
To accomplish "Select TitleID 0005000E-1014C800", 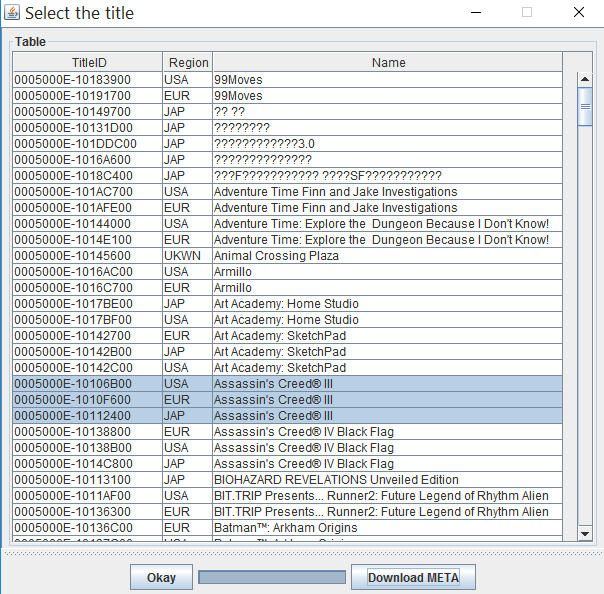I will [x=88, y=463].
